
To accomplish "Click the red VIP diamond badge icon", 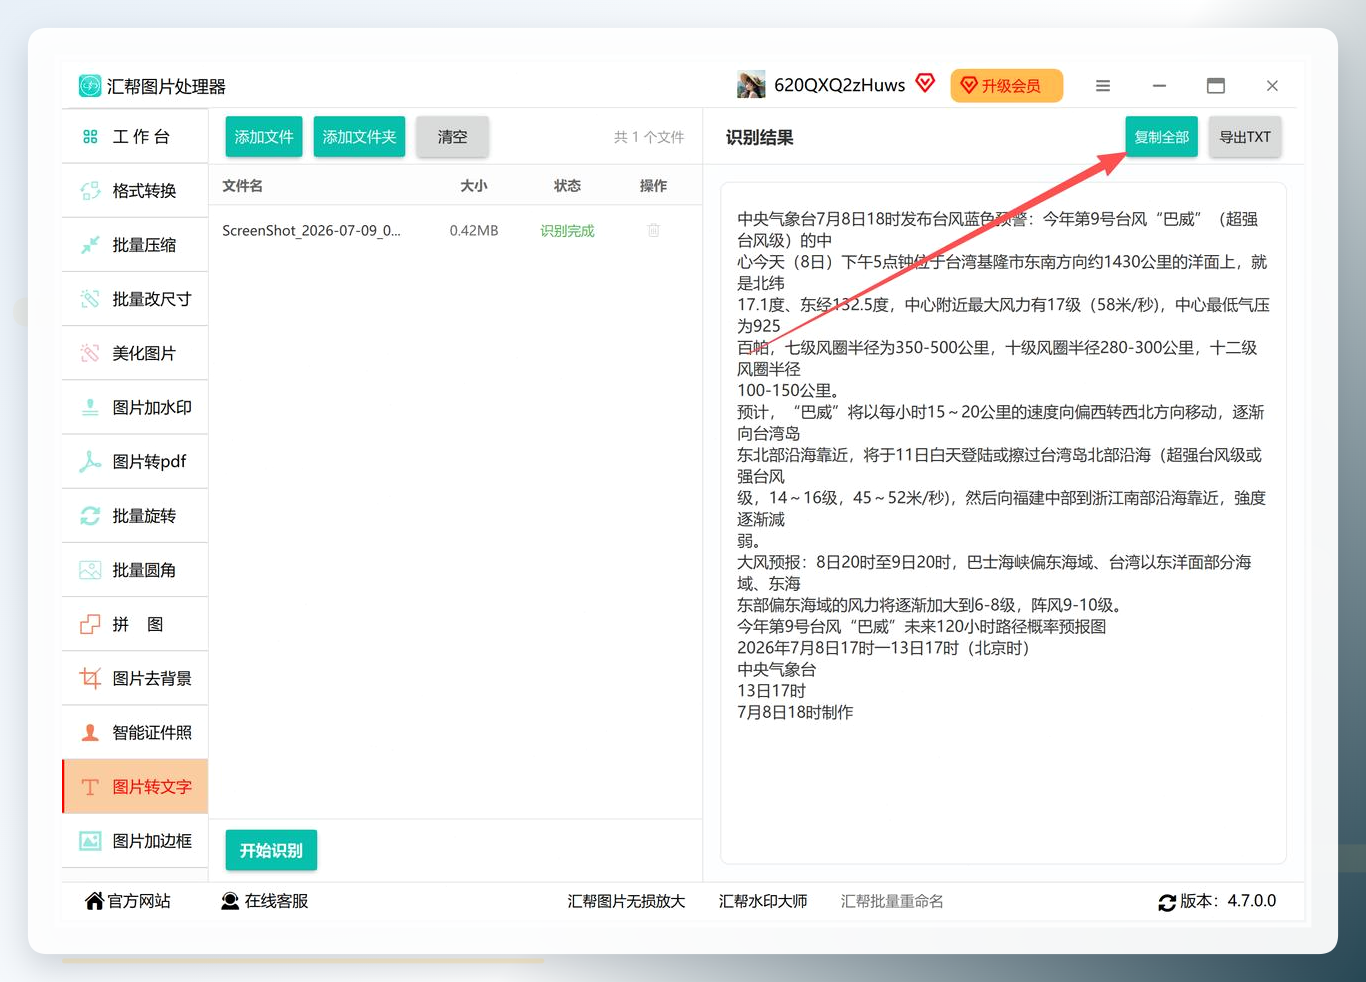I will coord(925,83).
